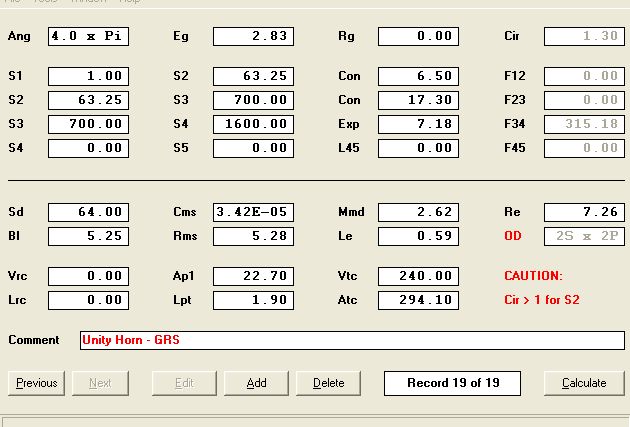
Task: Run Calculate on this horn design
Action: coord(584,383)
